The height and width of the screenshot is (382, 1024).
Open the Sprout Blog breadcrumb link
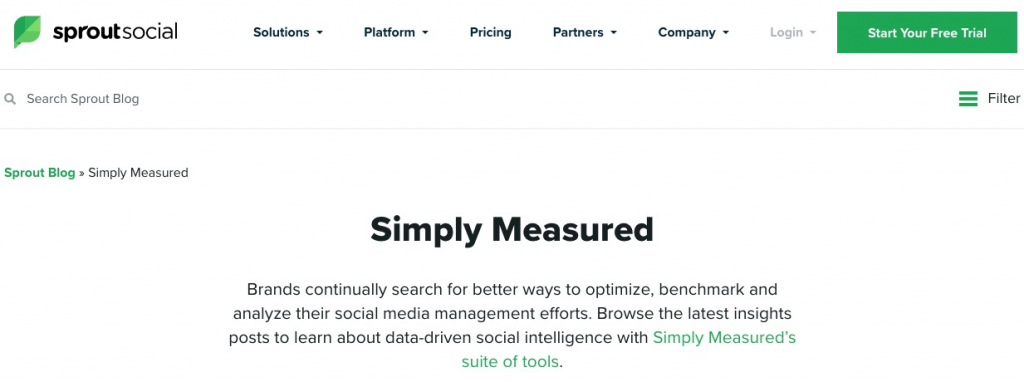[x=40, y=173]
